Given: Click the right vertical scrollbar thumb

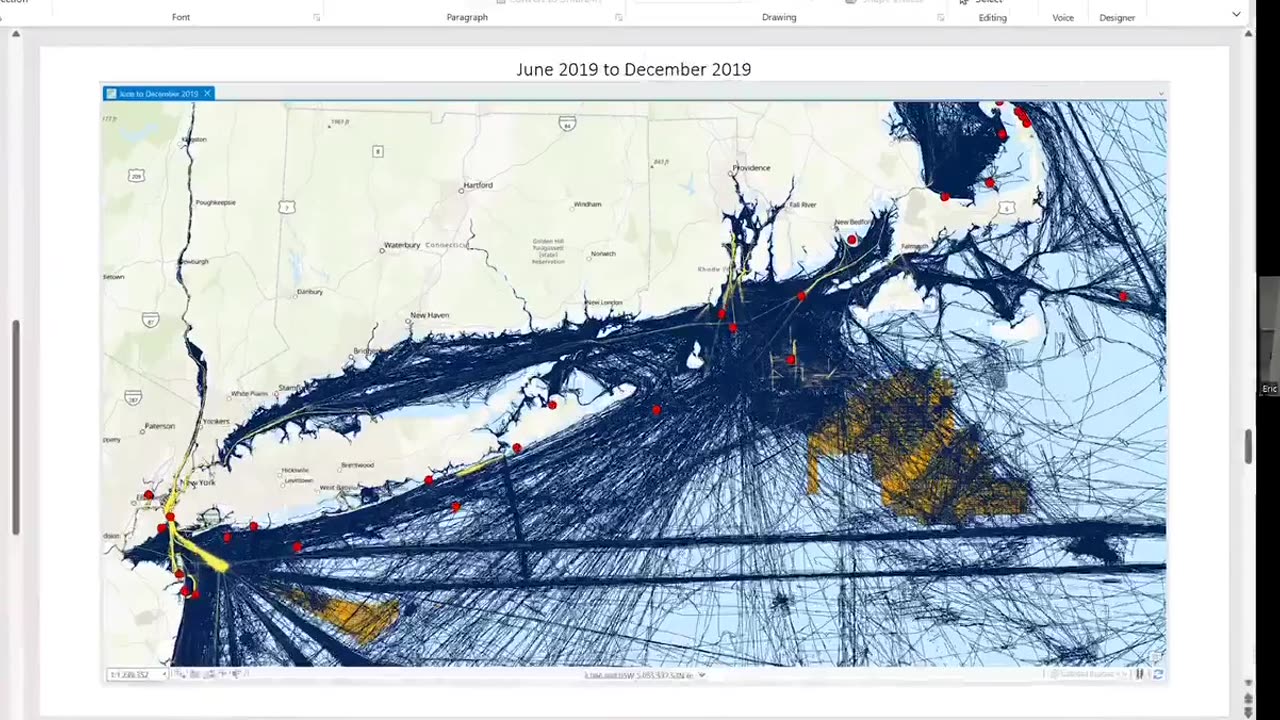Looking at the screenshot, I should click(1248, 446).
